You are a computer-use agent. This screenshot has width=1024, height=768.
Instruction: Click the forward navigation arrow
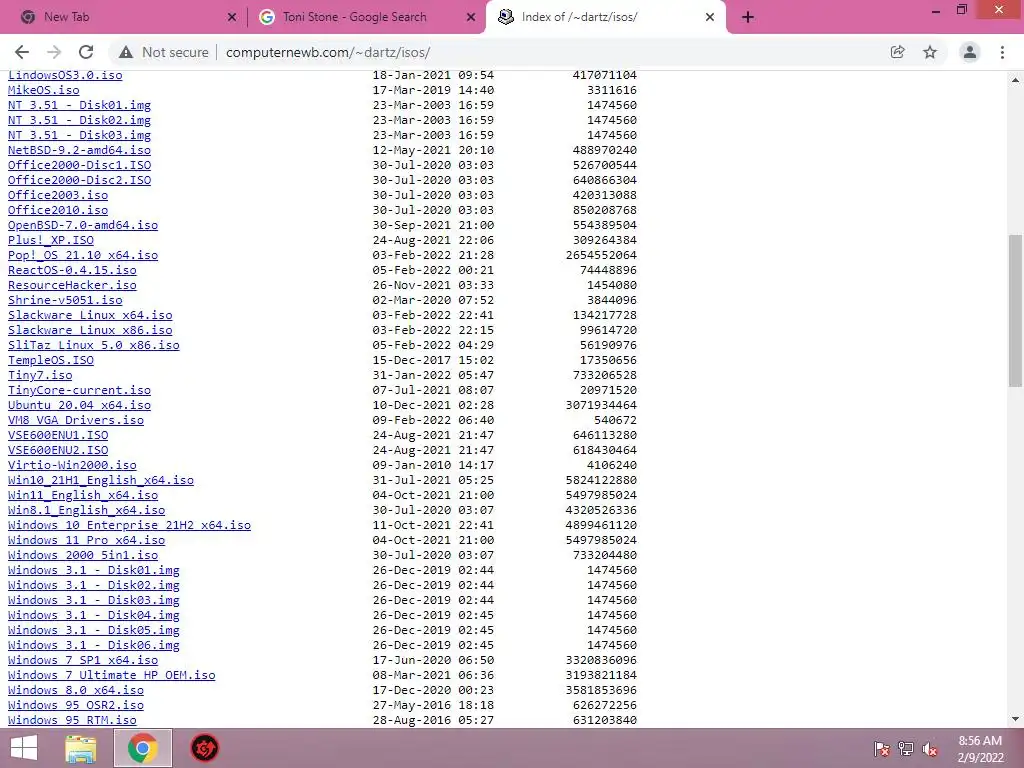point(54,52)
